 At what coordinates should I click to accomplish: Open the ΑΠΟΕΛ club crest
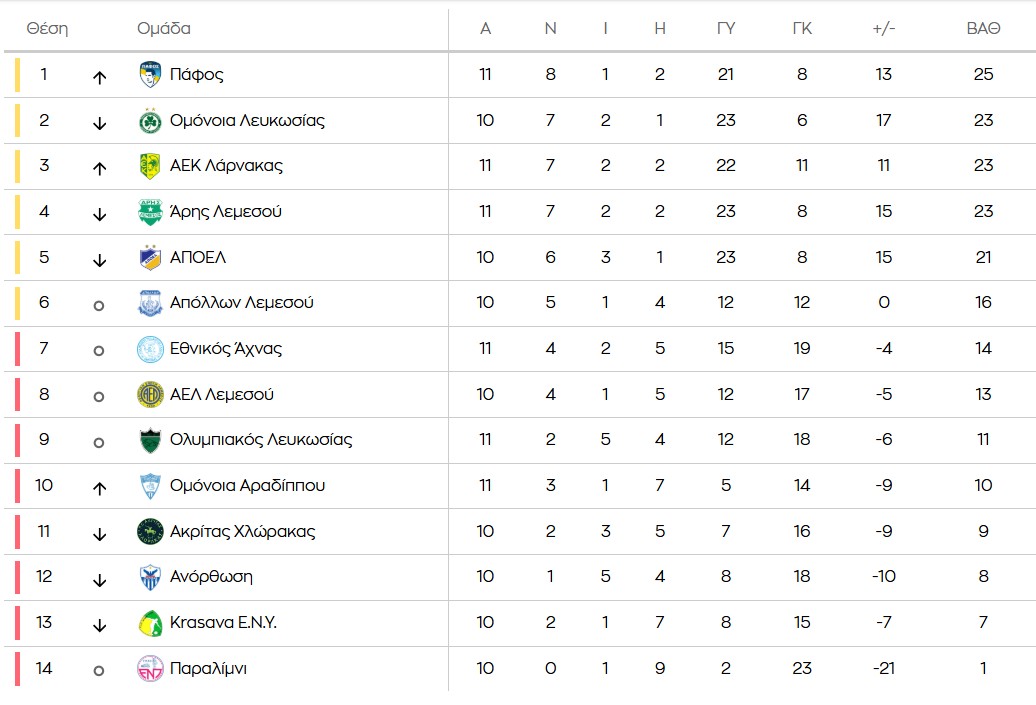(150, 257)
